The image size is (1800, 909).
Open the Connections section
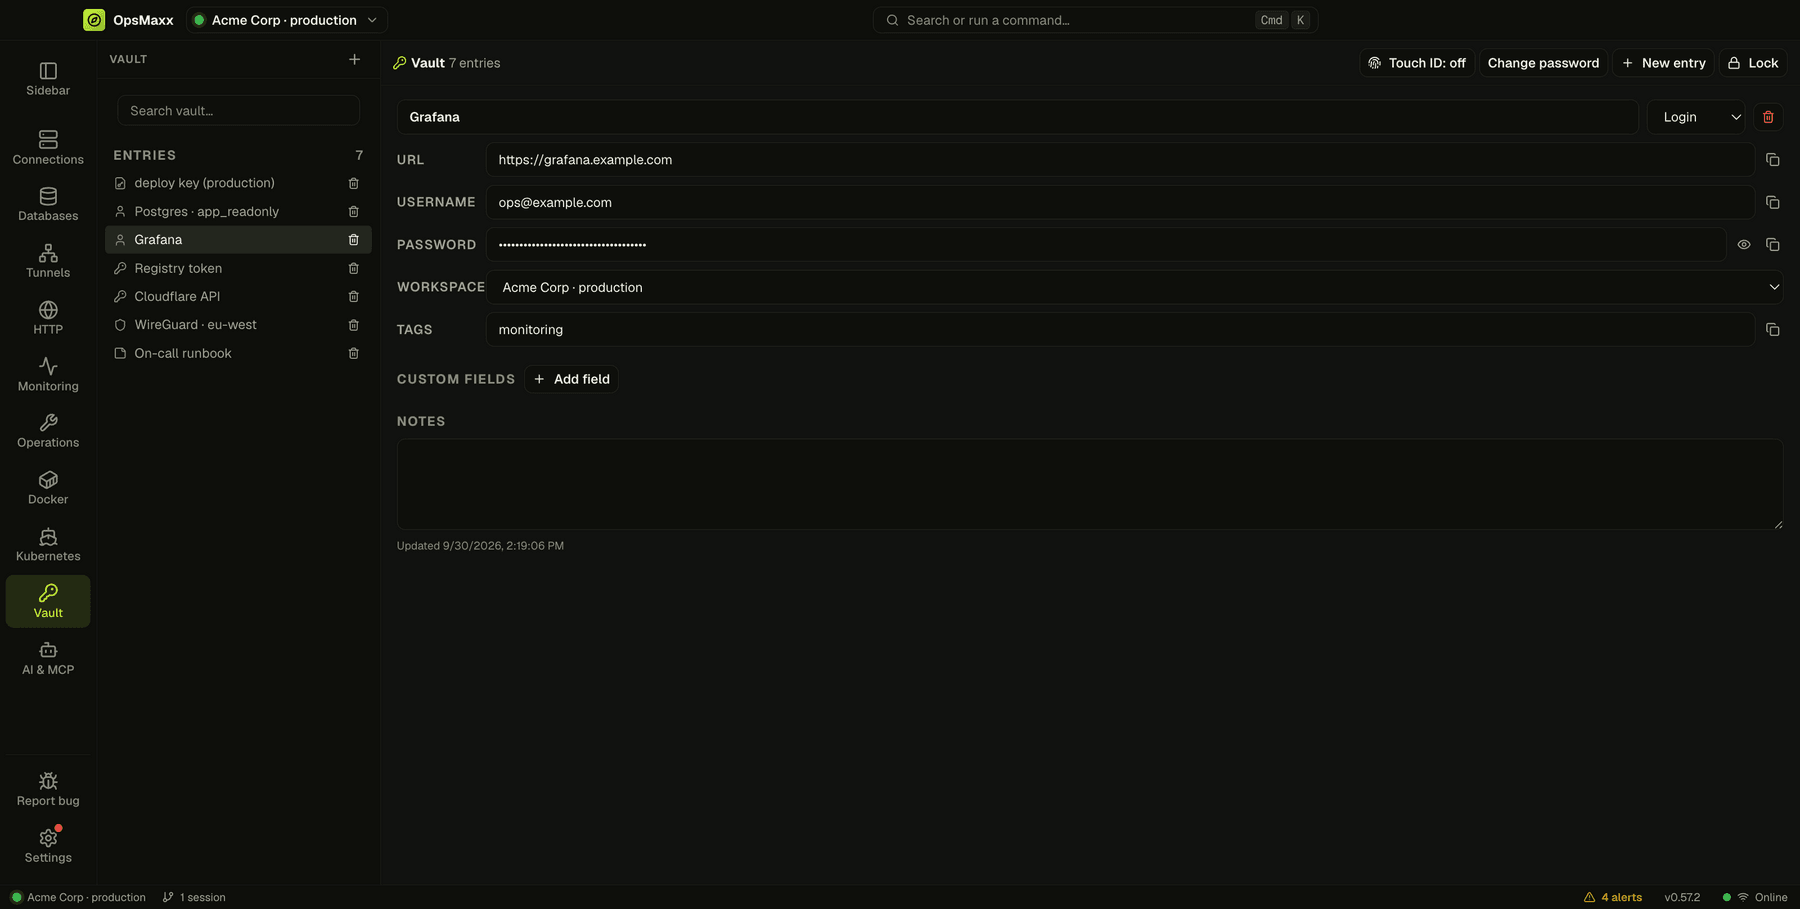48,148
